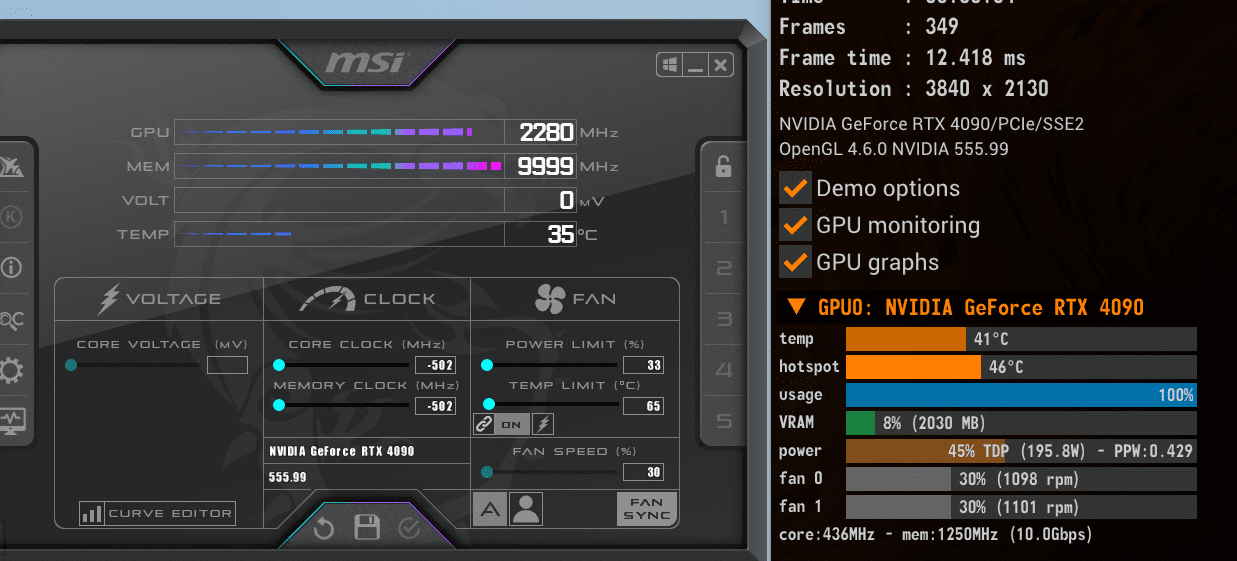Click the Core Voltage slider handle
1237x561 pixels.
point(71,365)
